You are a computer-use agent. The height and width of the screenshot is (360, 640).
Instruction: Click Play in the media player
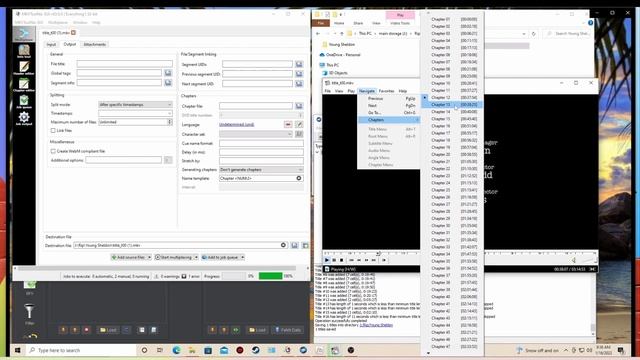point(327,260)
